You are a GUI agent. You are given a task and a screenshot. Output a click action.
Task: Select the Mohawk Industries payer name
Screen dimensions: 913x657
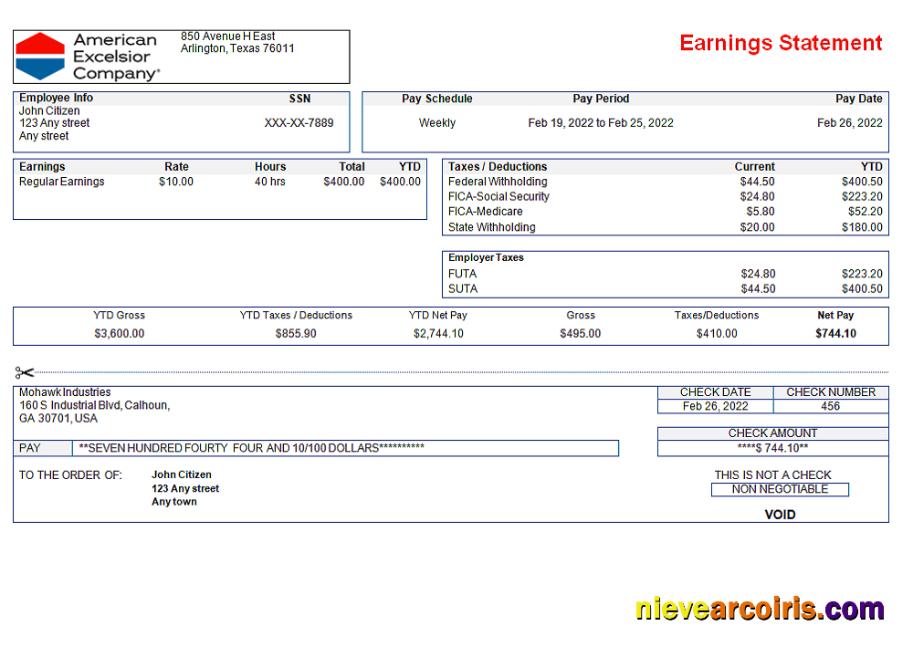65,392
